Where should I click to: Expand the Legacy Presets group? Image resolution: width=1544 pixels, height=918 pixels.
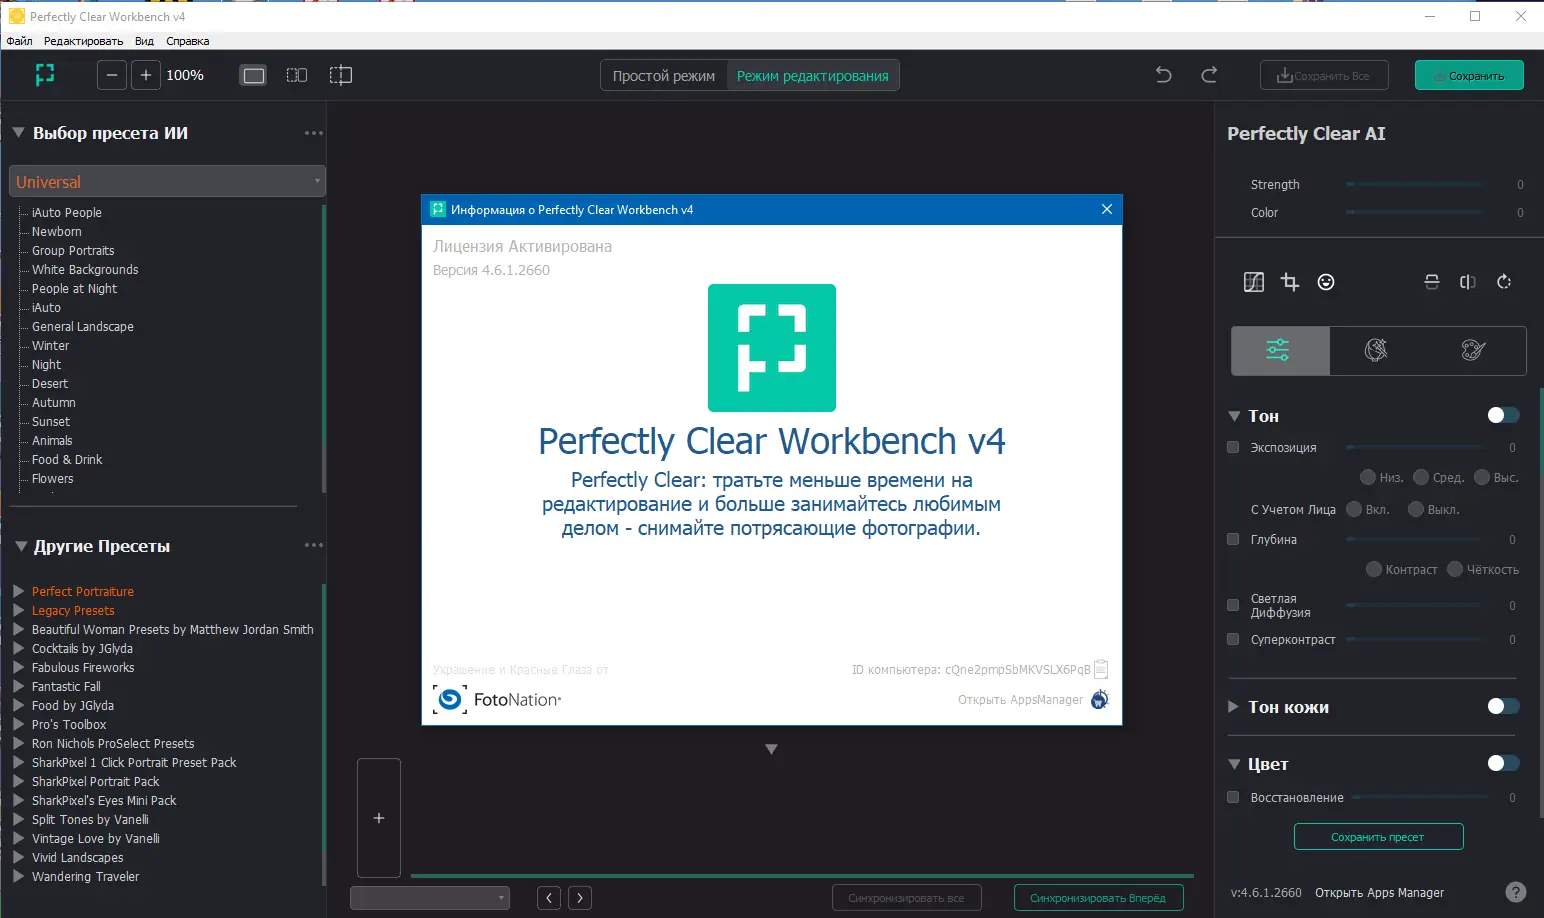click(18, 610)
